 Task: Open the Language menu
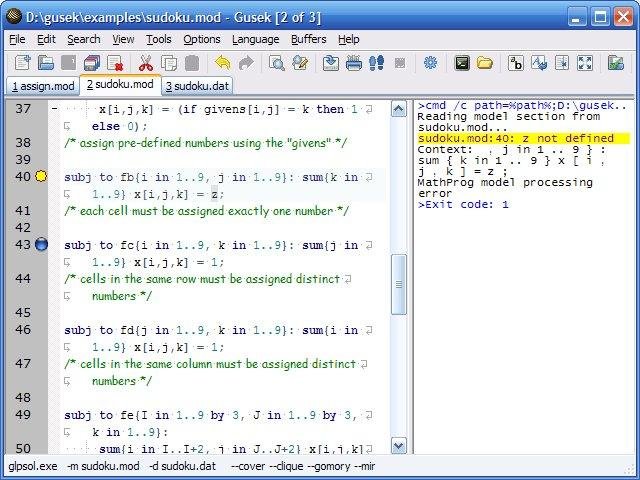(x=256, y=40)
